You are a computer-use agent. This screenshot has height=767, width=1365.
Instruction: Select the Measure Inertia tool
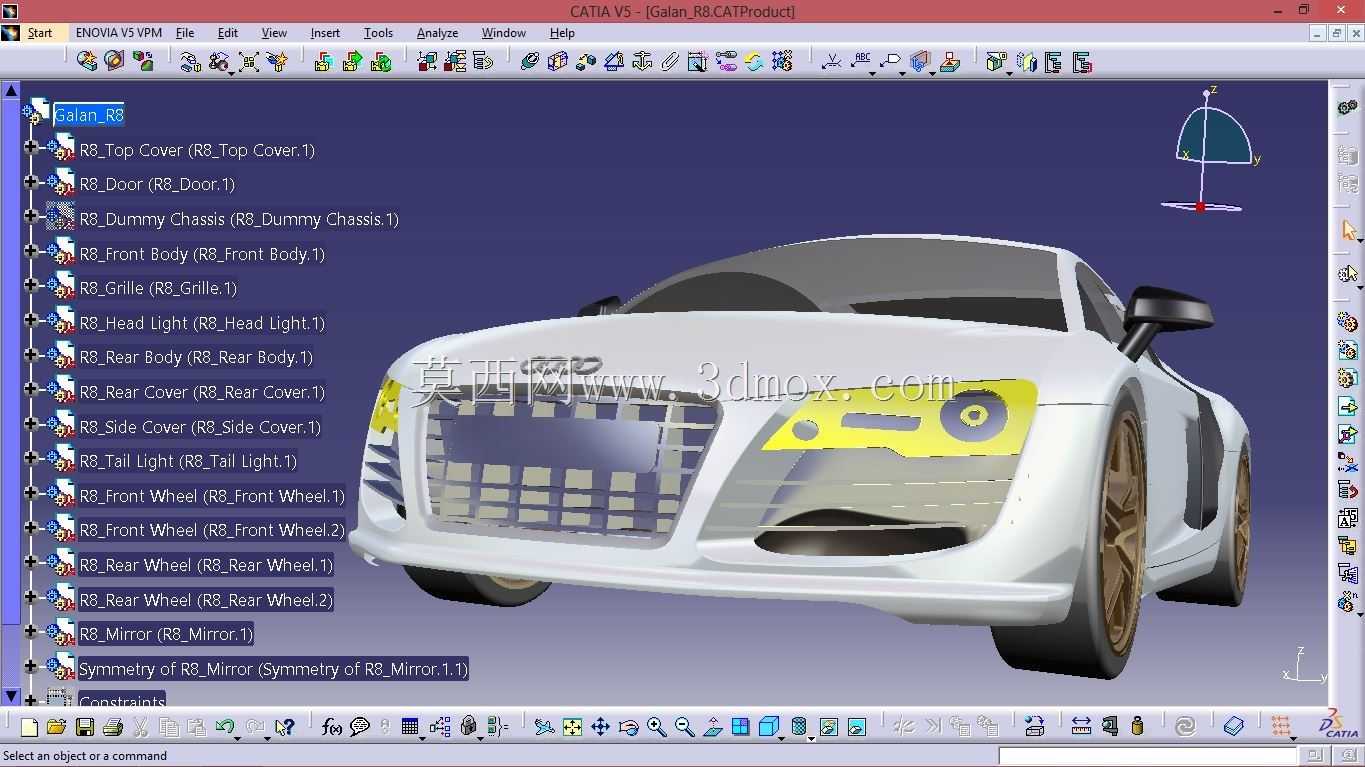pos(1137,727)
